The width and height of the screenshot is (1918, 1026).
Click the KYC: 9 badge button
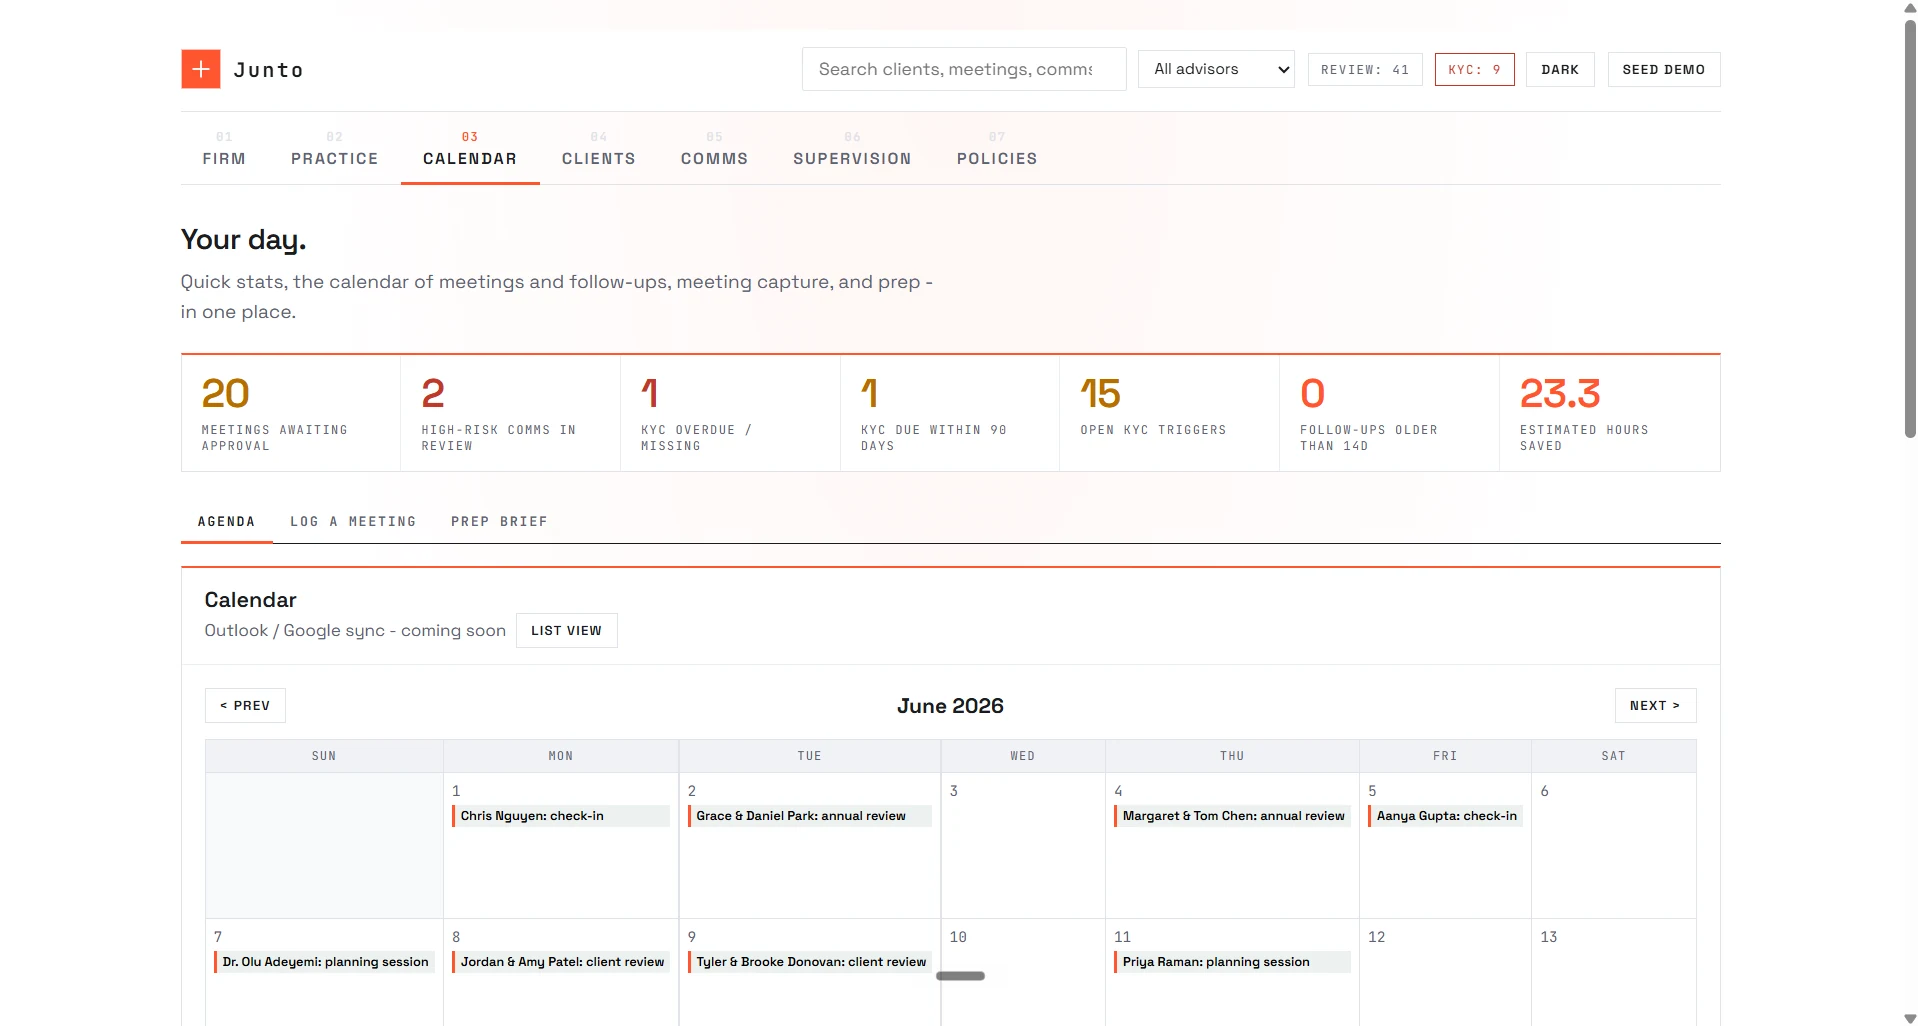[x=1474, y=69]
